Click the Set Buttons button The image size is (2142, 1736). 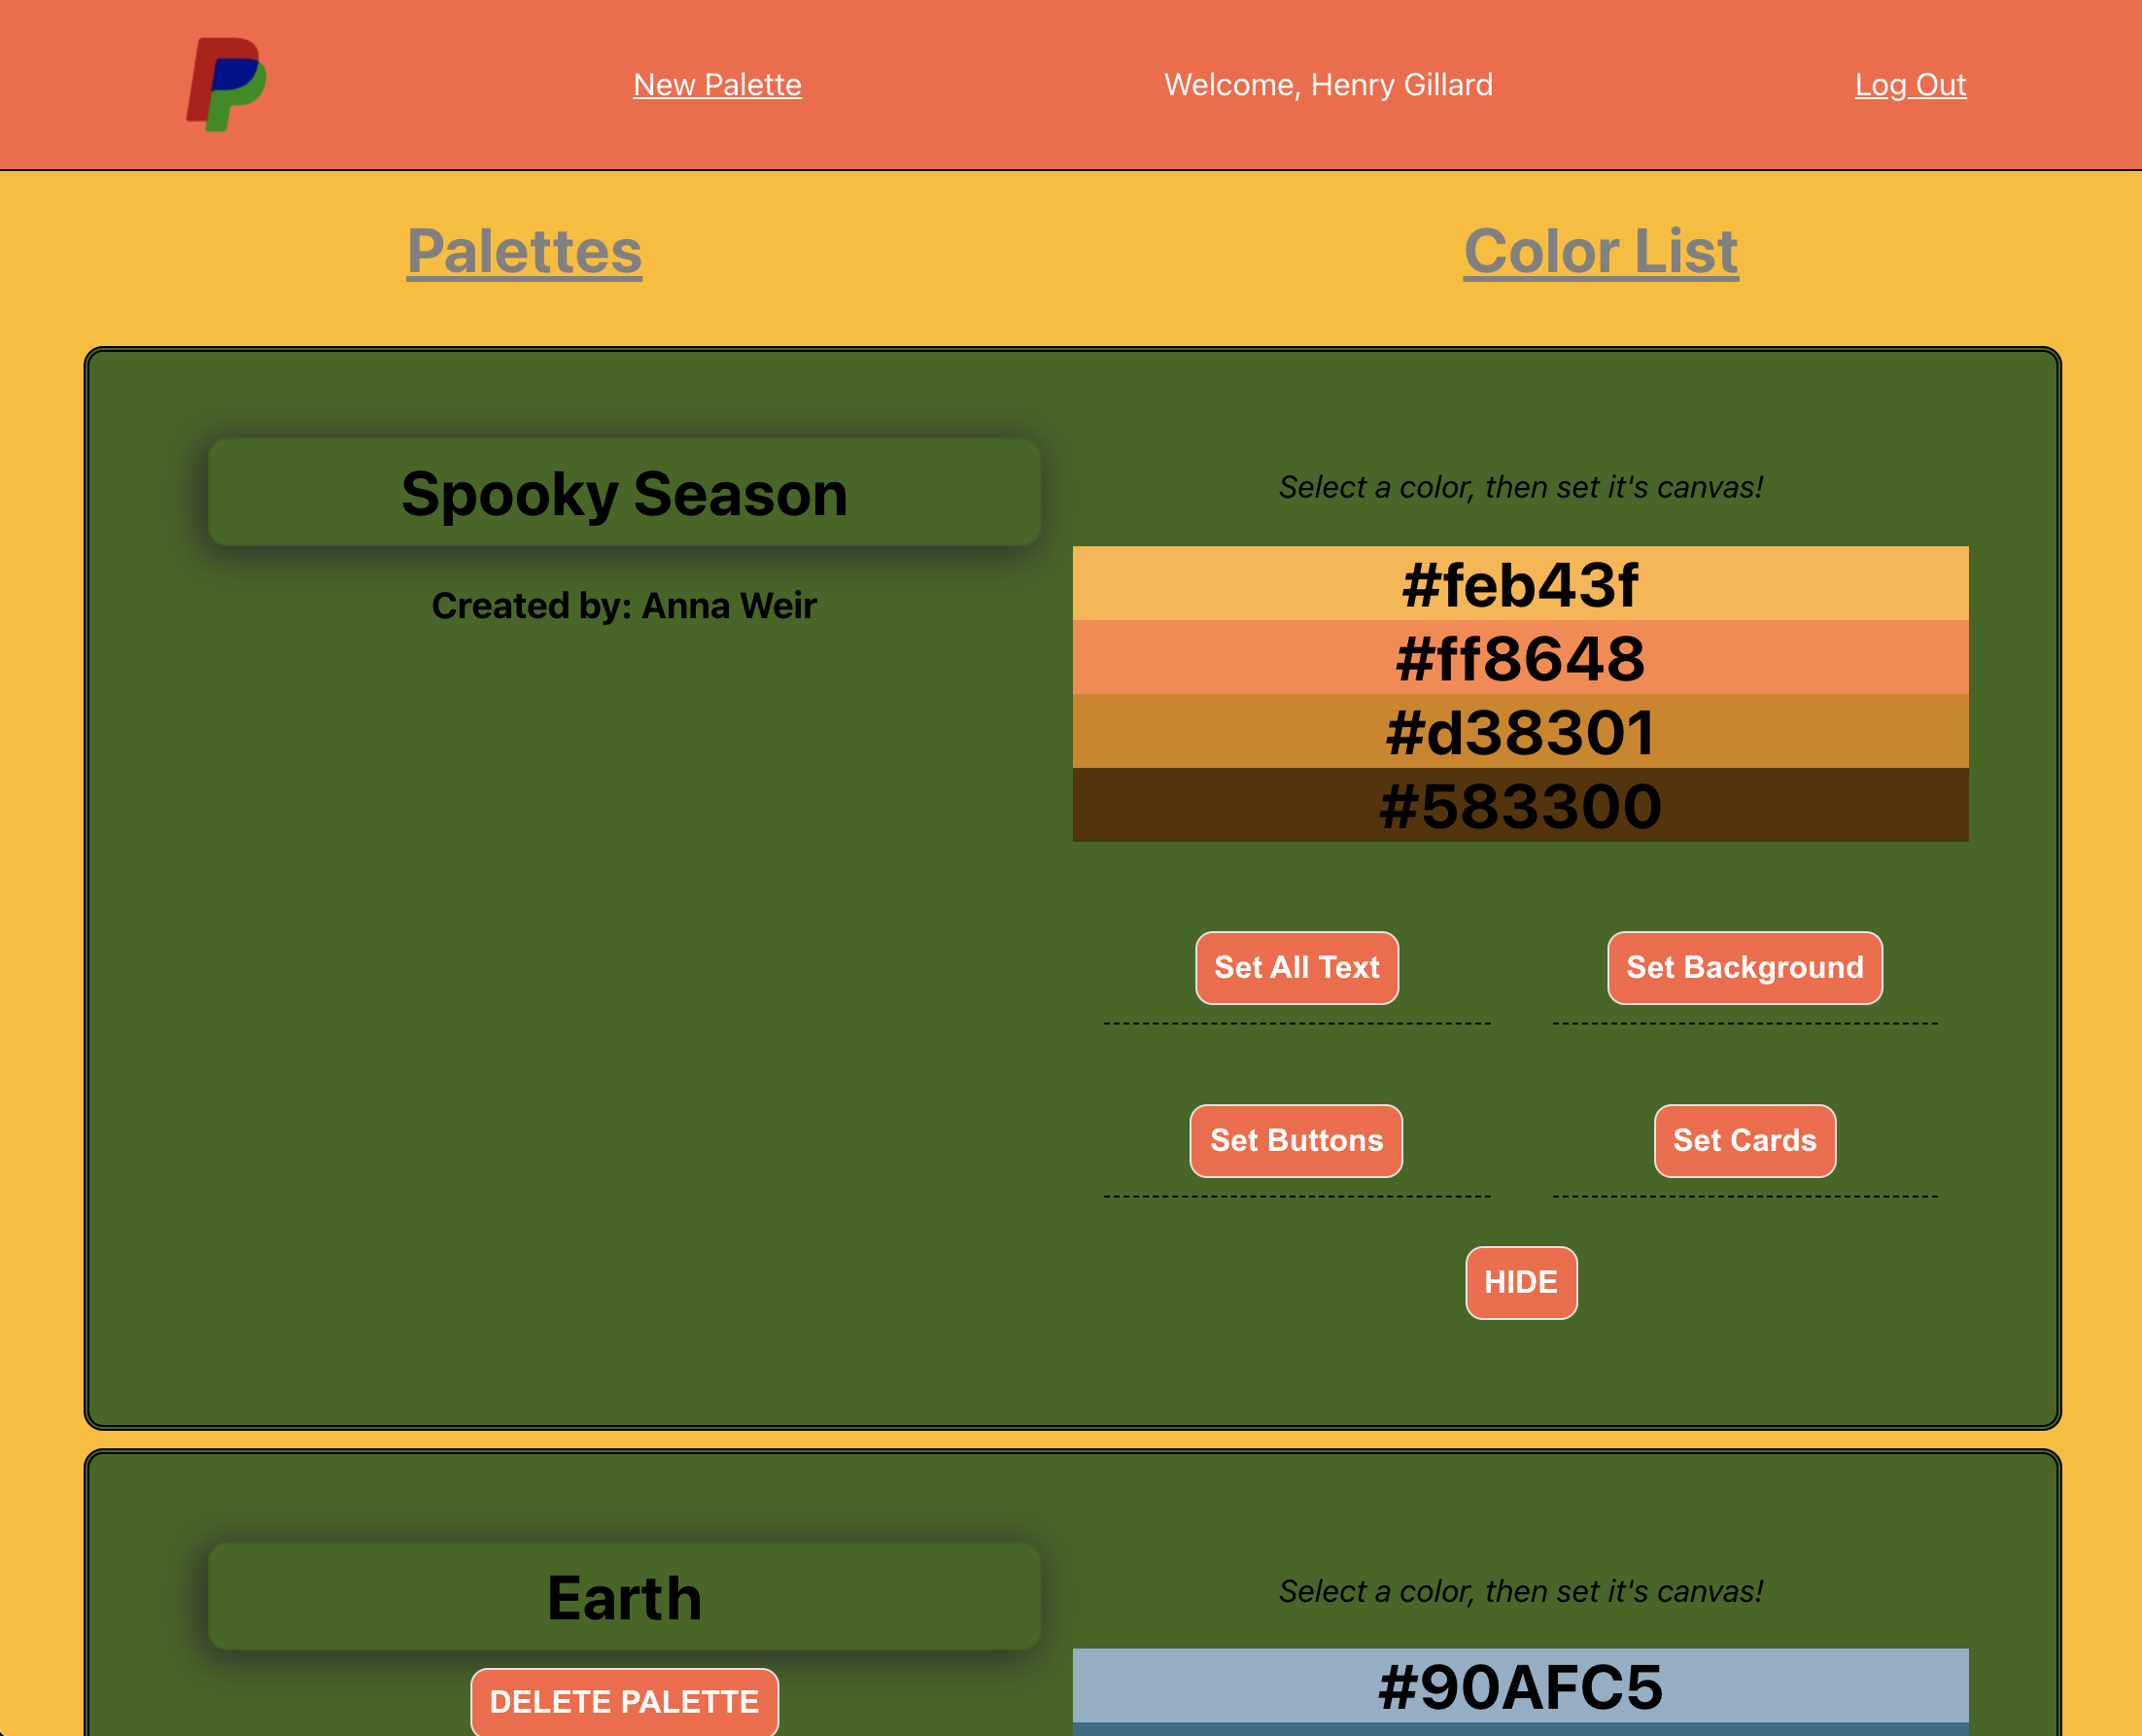[1295, 1141]
